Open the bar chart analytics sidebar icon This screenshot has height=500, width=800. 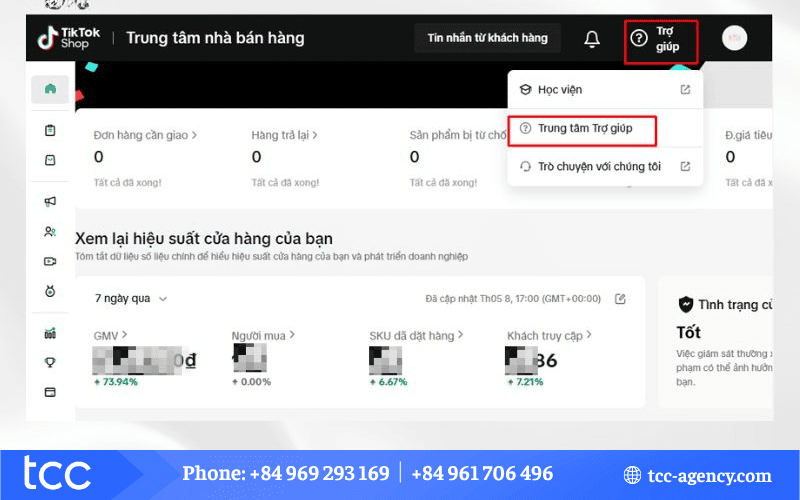coord(50,333)
